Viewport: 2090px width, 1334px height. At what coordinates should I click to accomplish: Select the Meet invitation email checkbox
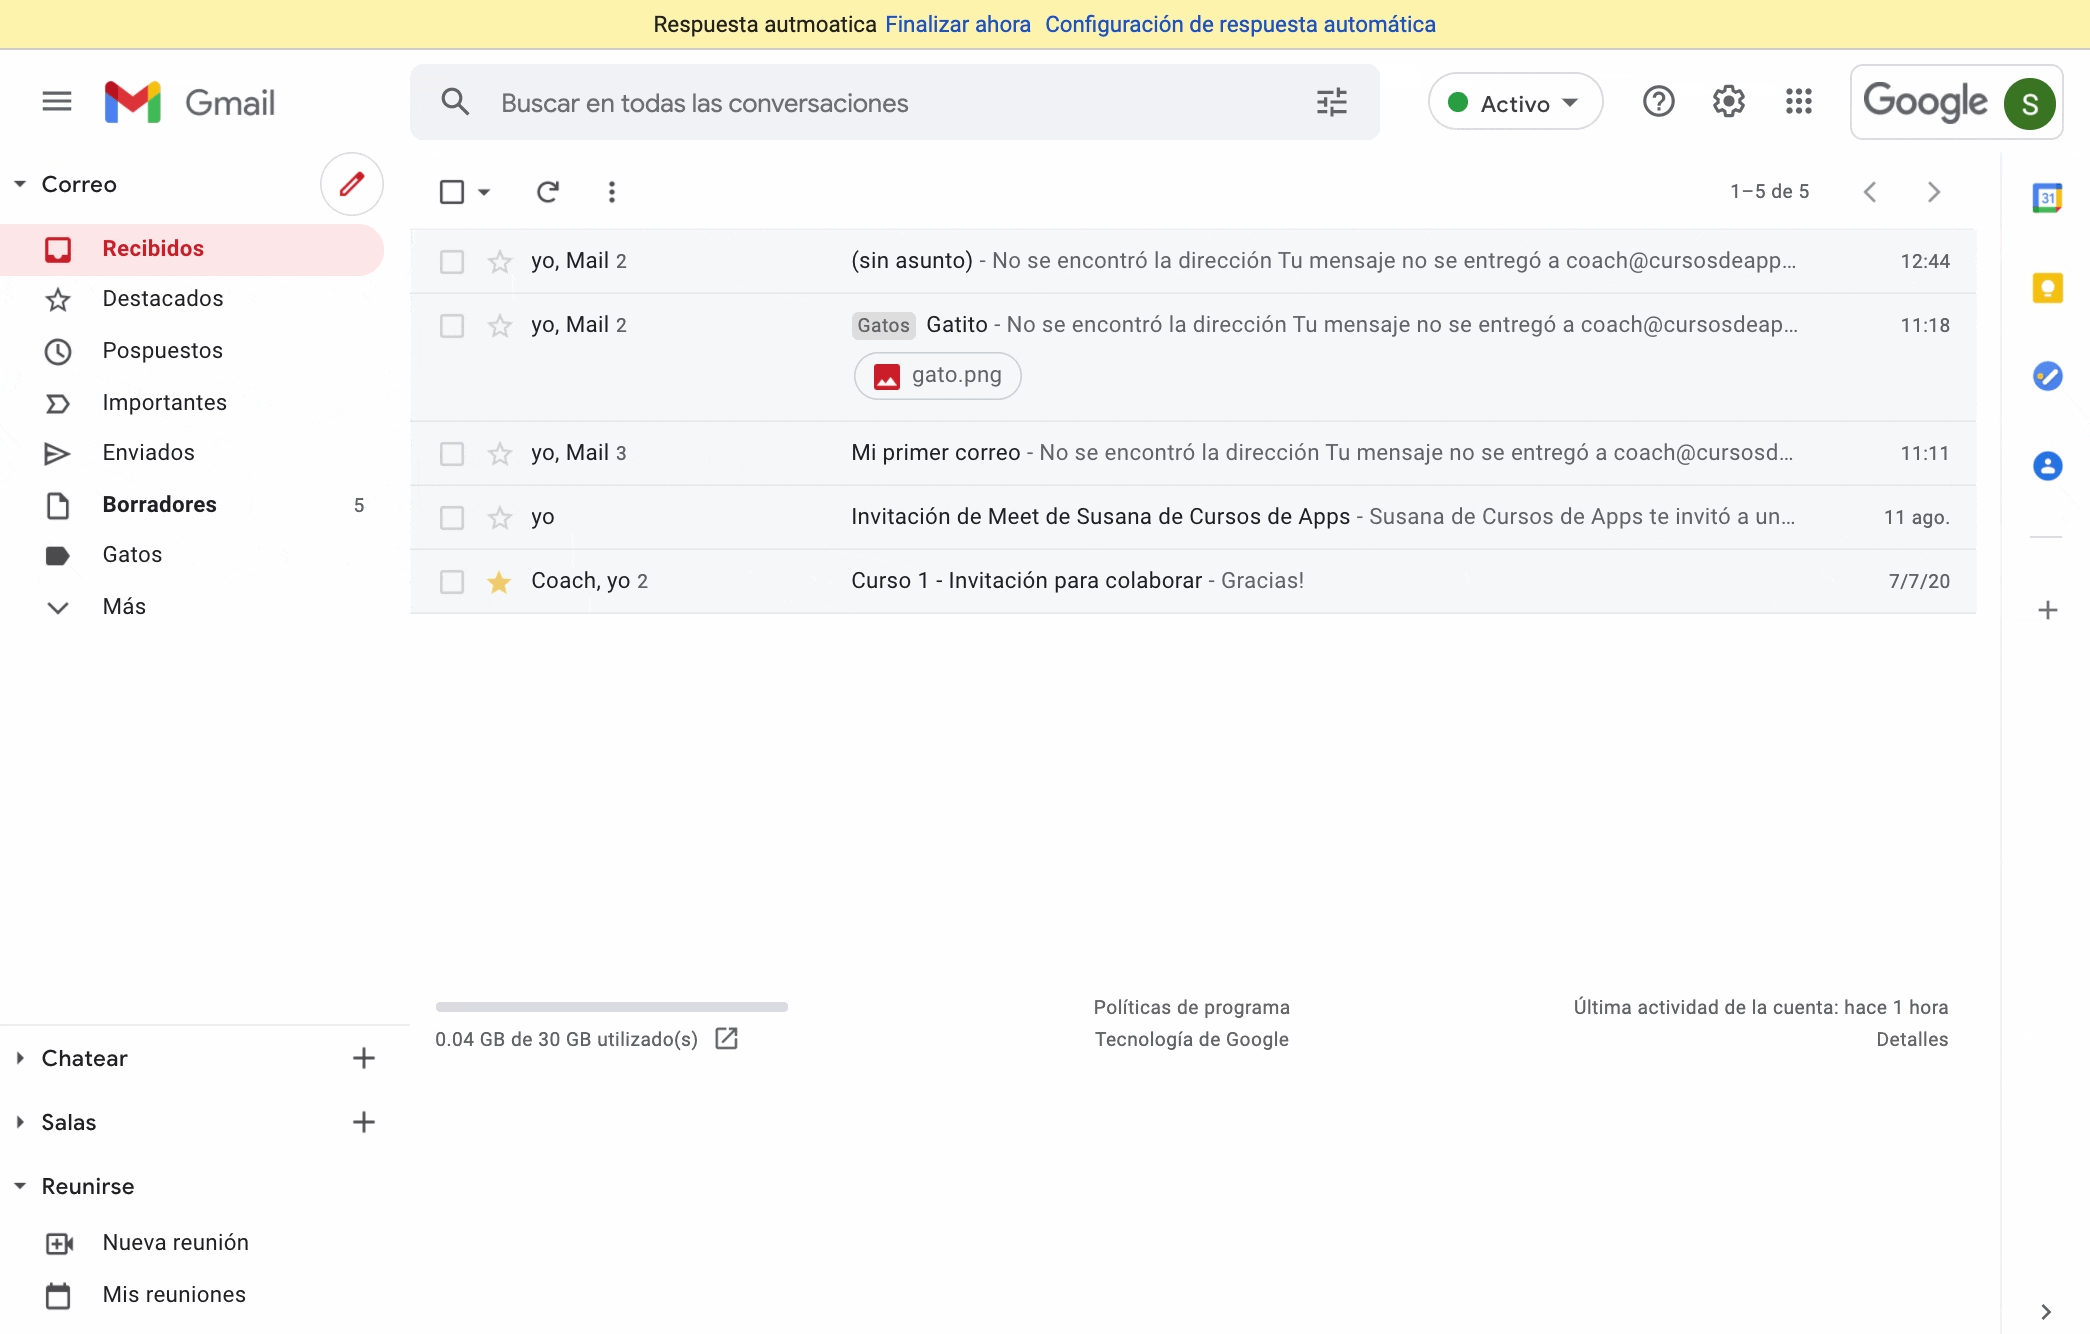click(452, 518)
